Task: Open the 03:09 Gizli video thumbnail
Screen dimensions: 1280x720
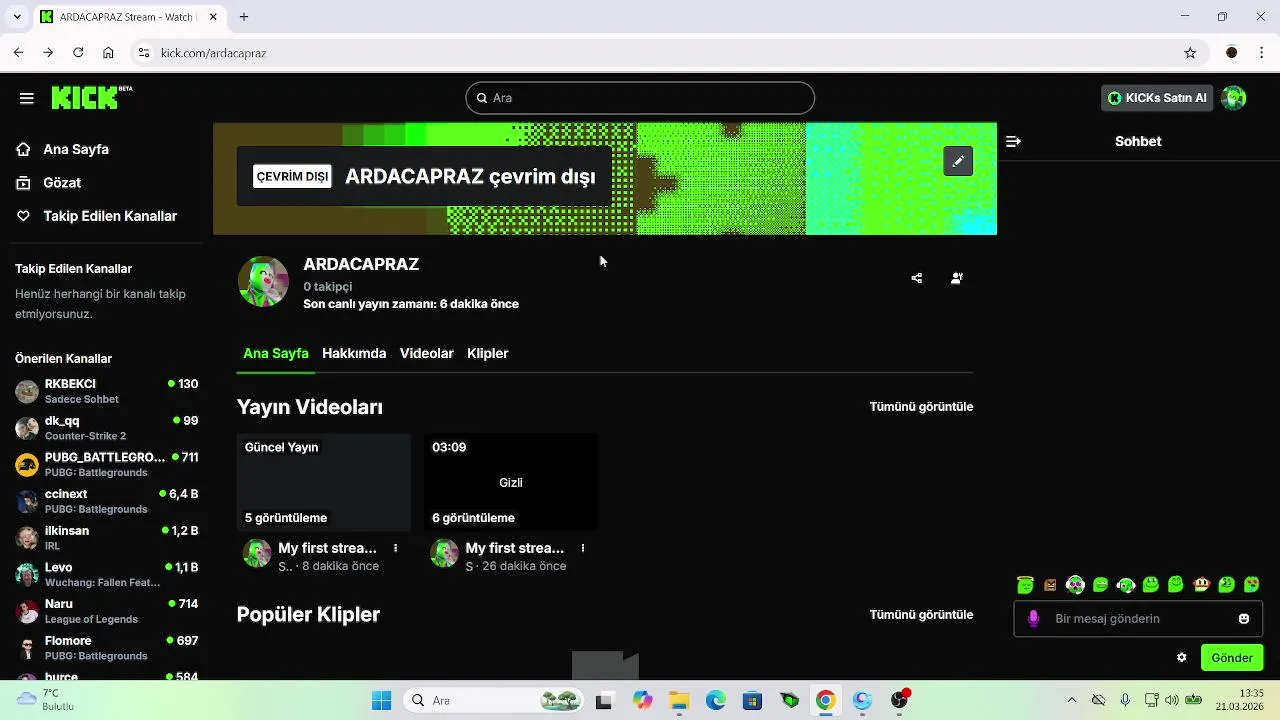Action: tap(511, 482)
